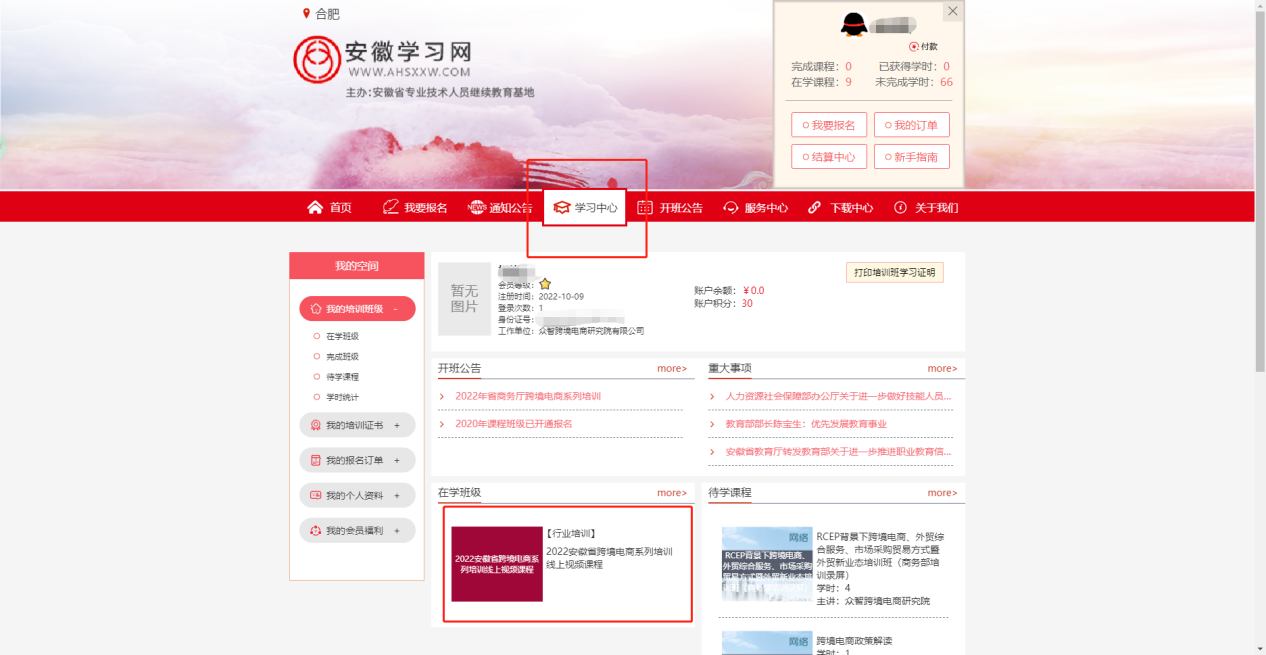Image resolution: width=1266 pixels, height=655 pixels.
Task: Open news 安徽省教育厅转发教育部关于进一步推进职业教育
Action: pyautogui.click(x=838, y=451)
